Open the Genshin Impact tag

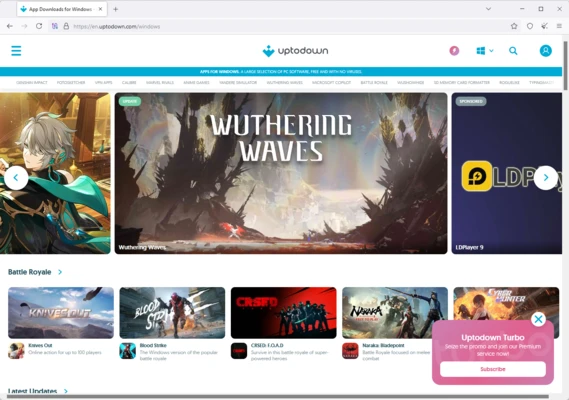[x=32, y=82]
